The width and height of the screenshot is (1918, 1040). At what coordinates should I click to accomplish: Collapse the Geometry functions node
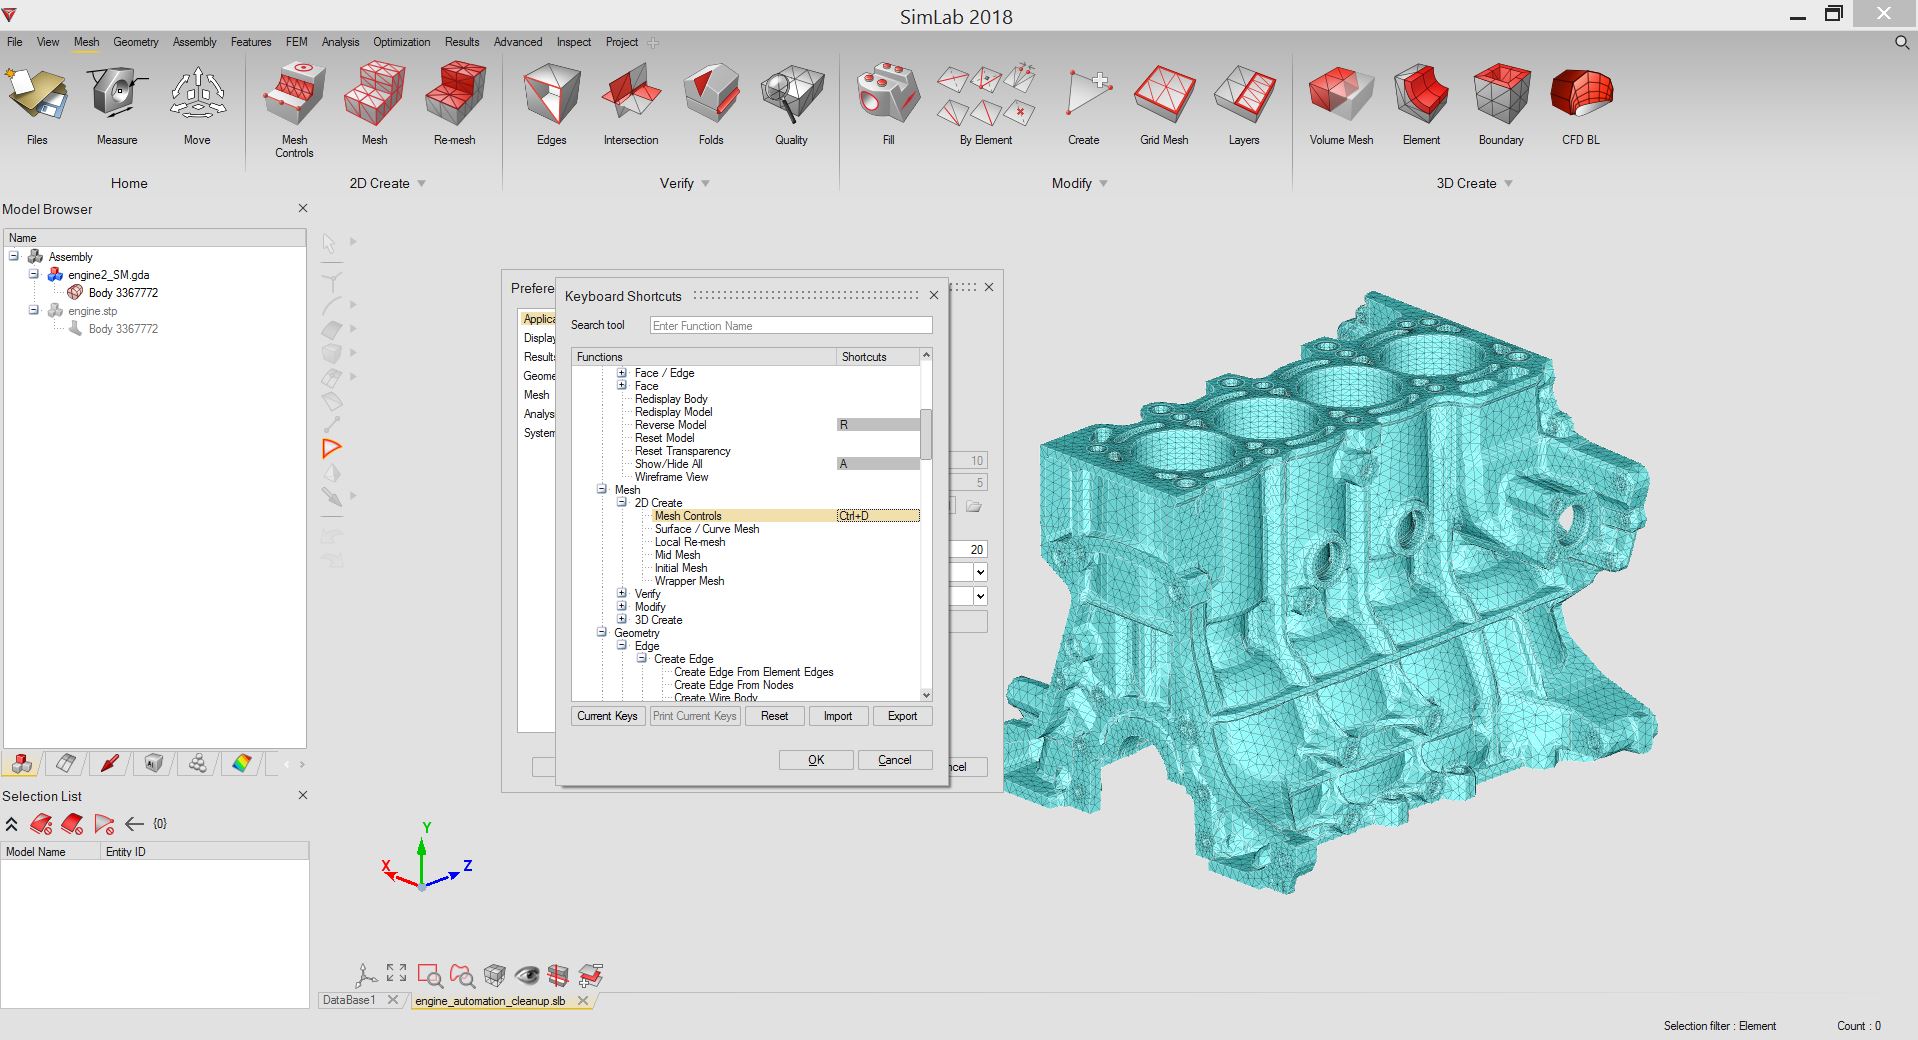tap(602, 632)
